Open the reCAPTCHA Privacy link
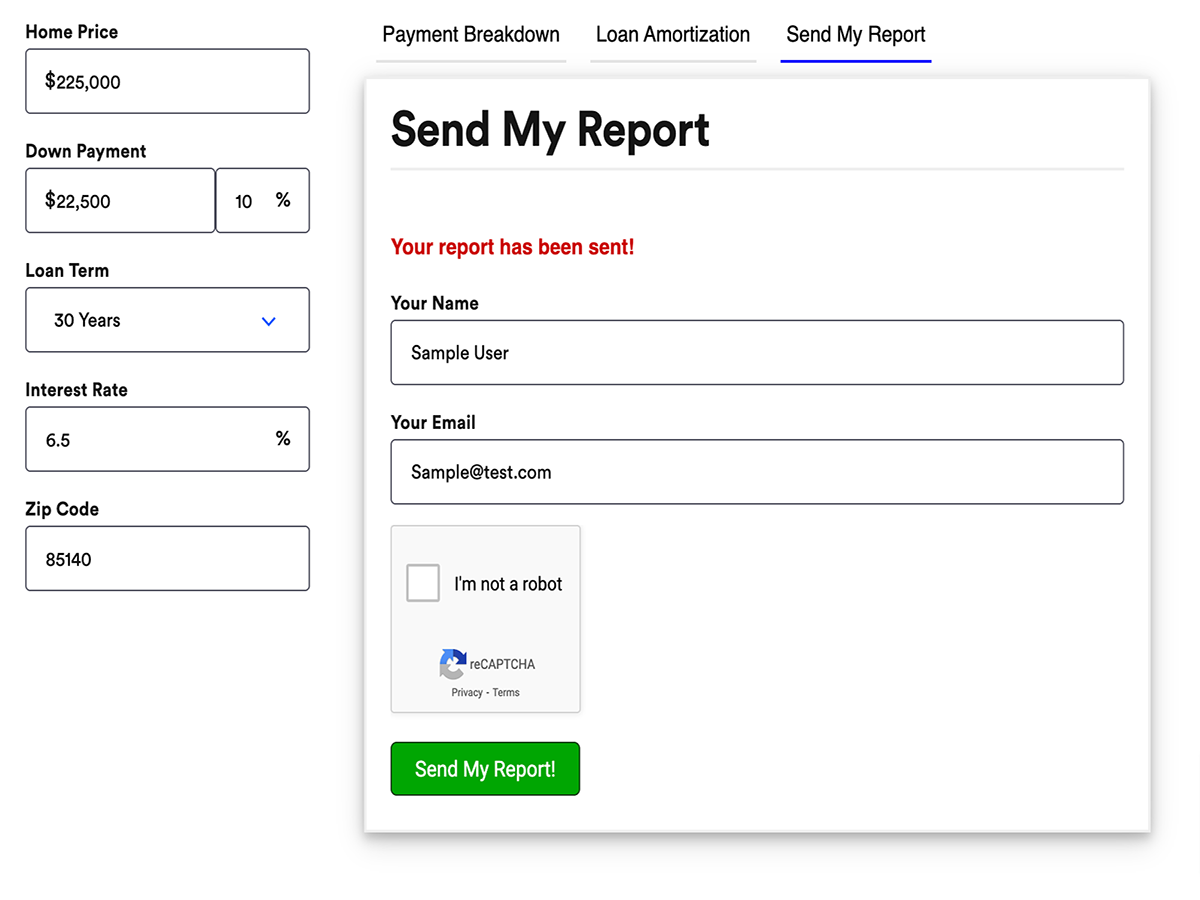This screenshot has width=1200, height=900. (466, 692)
